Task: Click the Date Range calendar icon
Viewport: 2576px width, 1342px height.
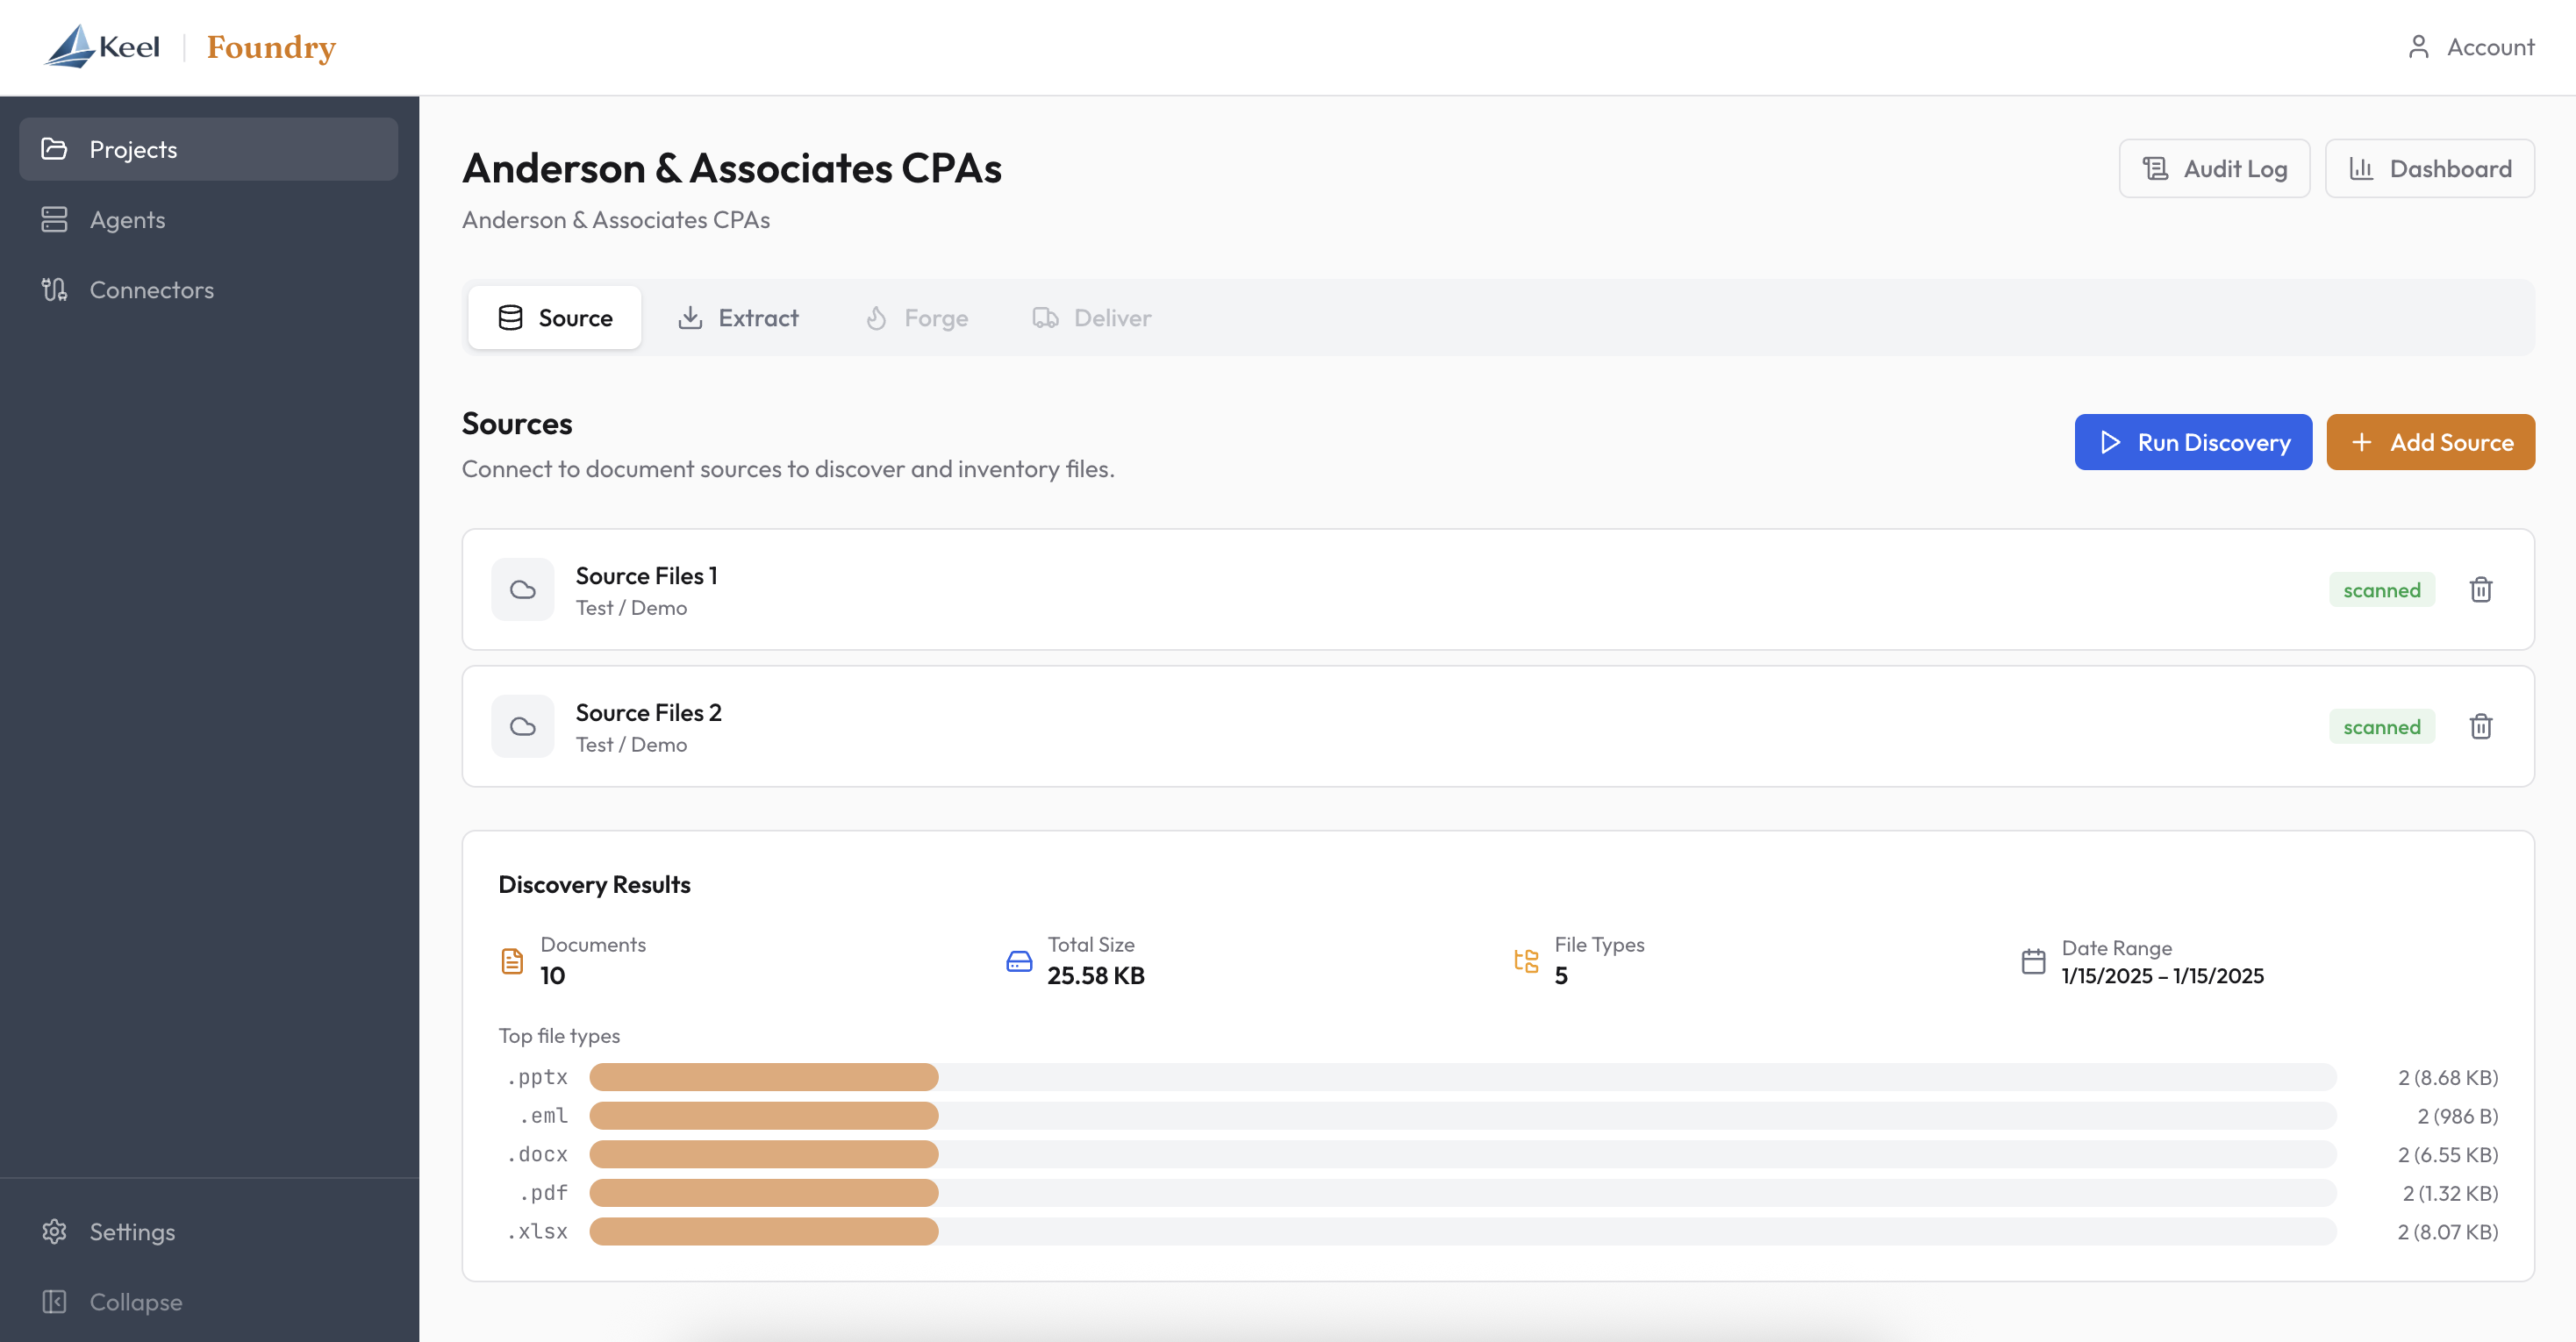Action: 2033,961
